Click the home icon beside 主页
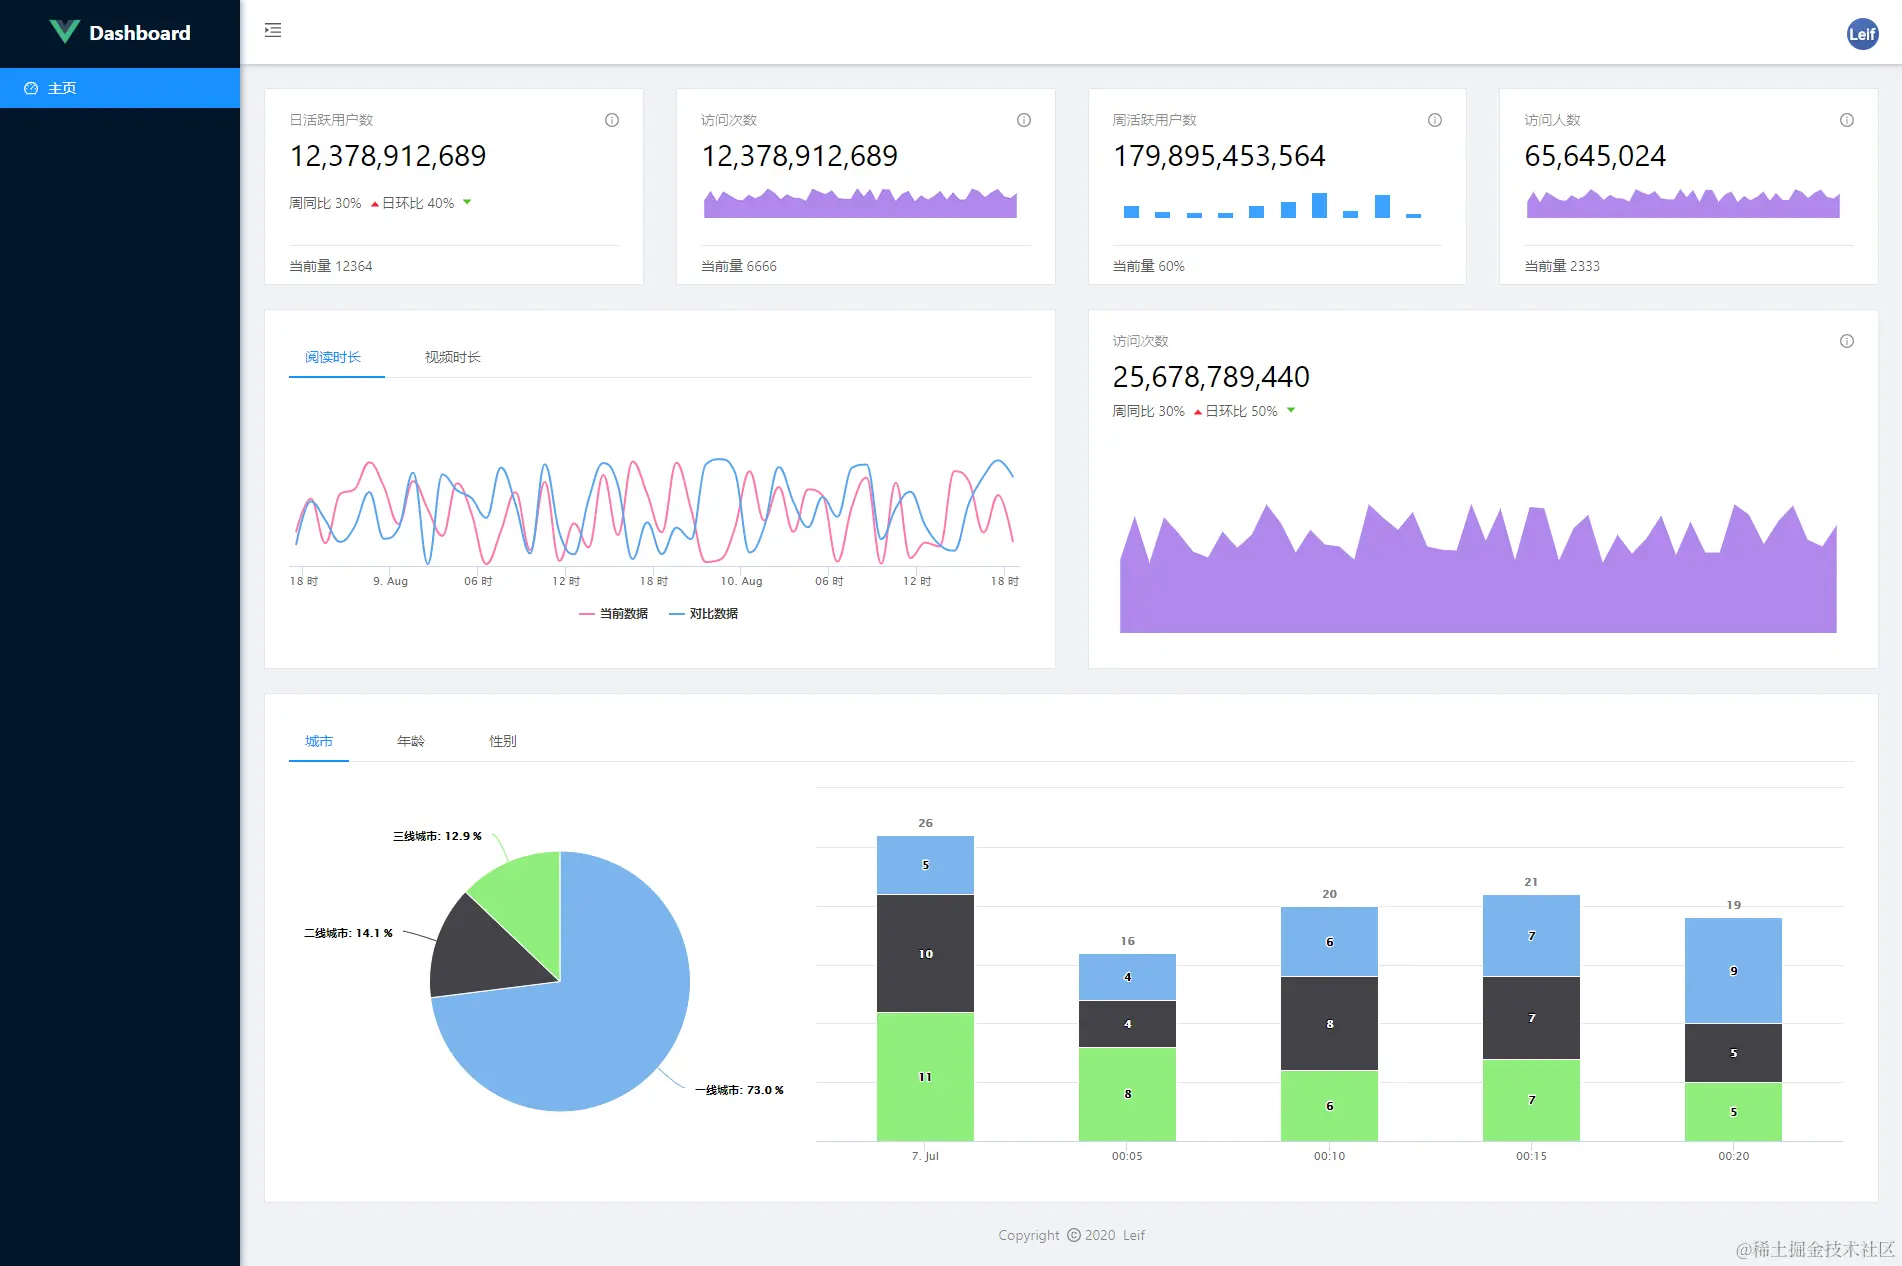 pyautogui.click(x=30, y=87)
